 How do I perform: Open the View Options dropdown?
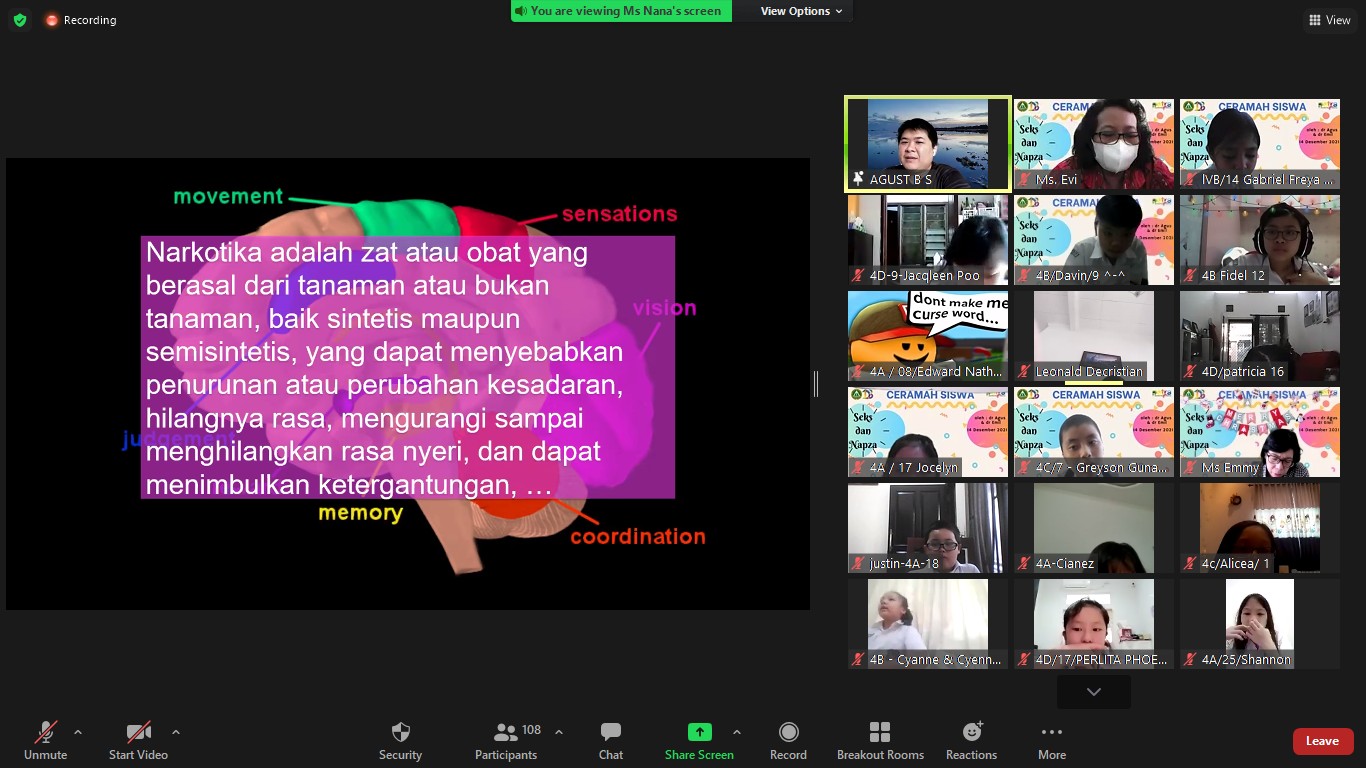[801, 11]
